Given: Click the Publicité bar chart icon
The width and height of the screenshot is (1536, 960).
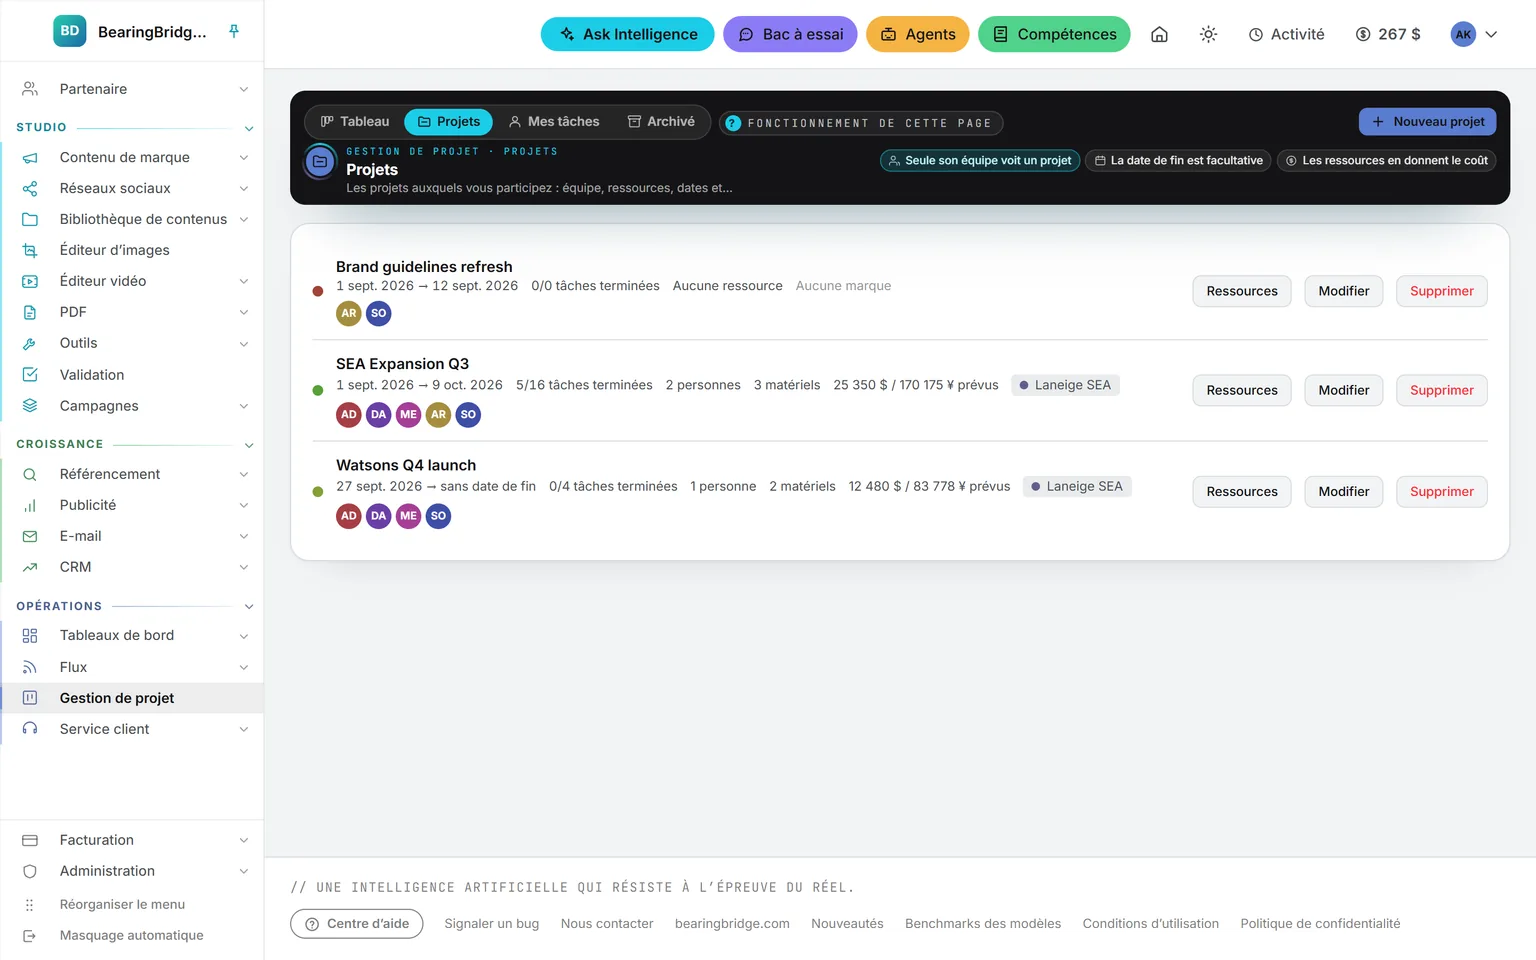Looking at the screenshot, I should click(30, 505).
